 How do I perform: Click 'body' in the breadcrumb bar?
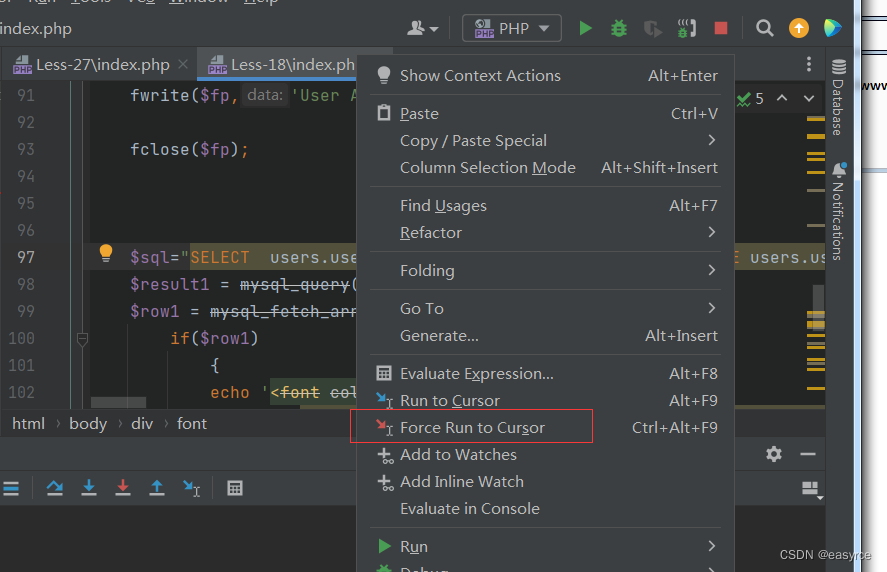pos(88,423)
